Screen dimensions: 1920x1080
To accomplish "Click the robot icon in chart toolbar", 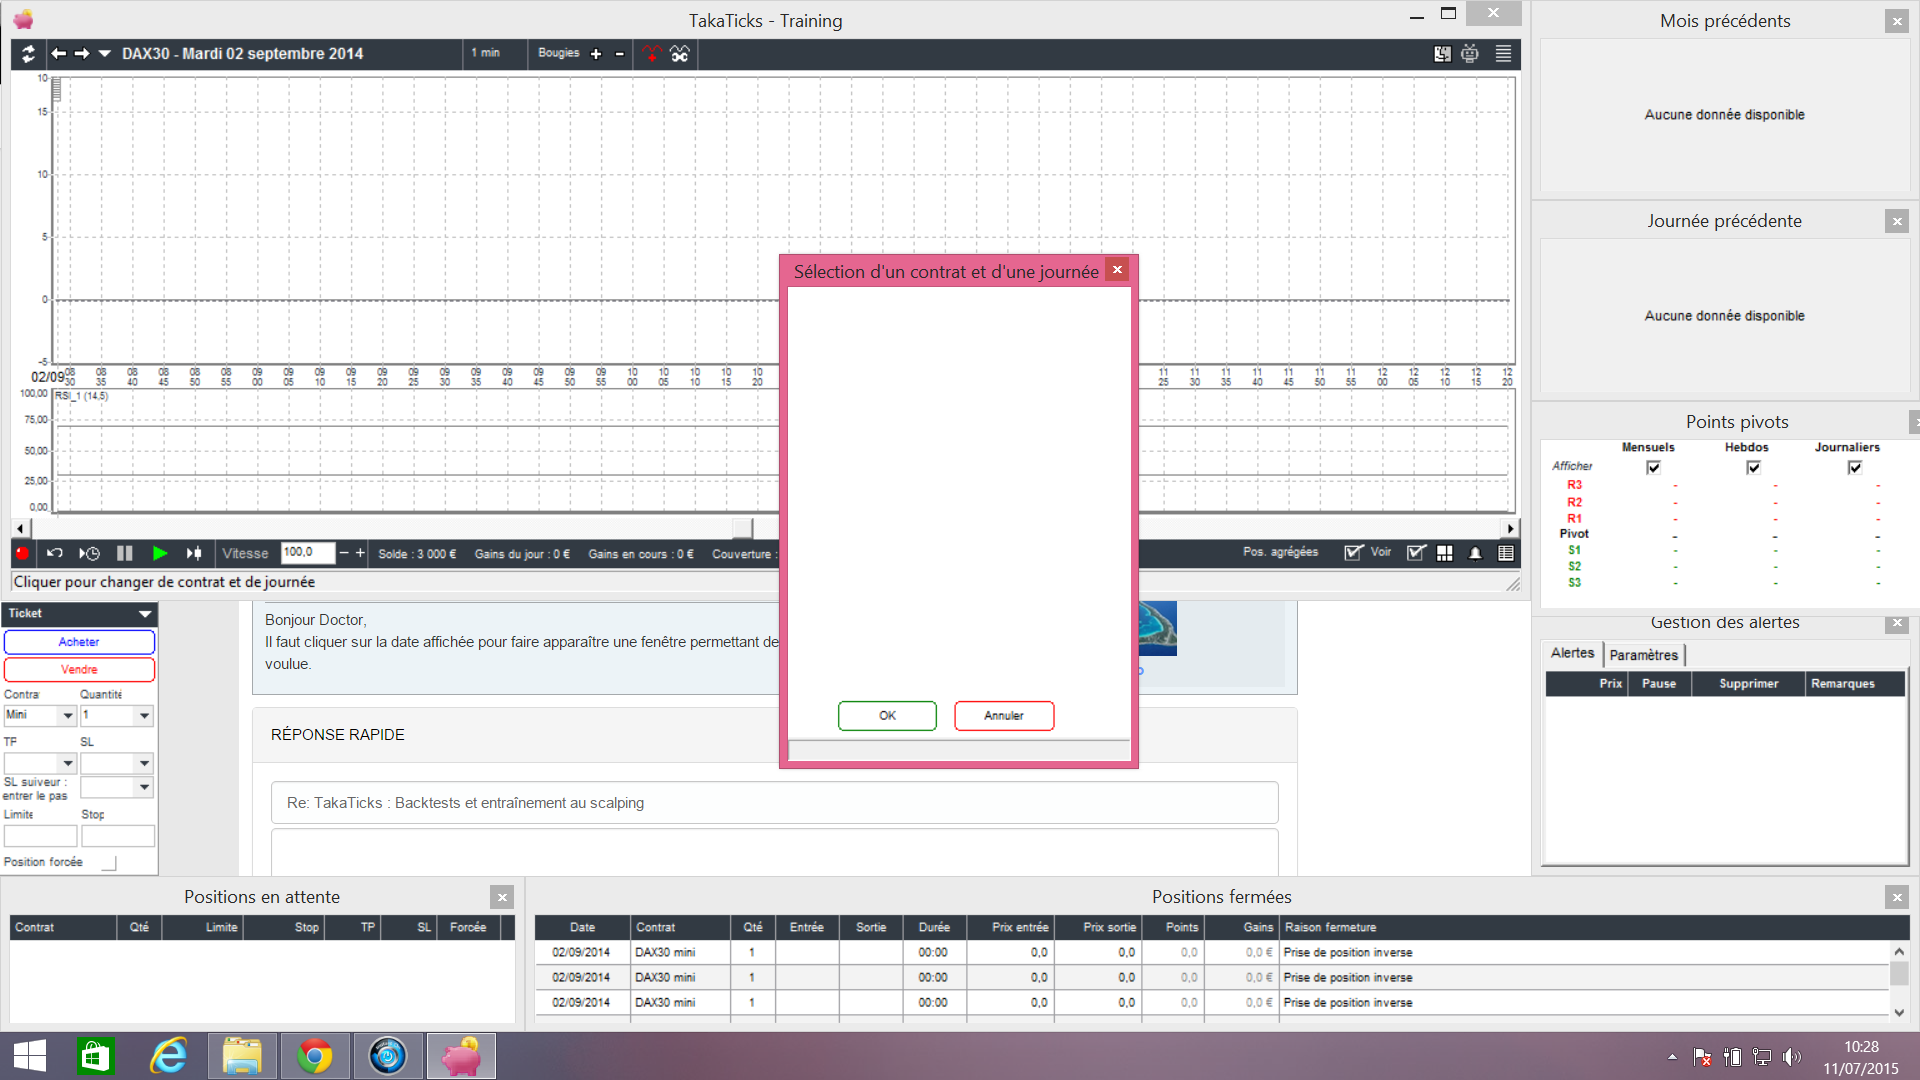I will pos(1469,54).
